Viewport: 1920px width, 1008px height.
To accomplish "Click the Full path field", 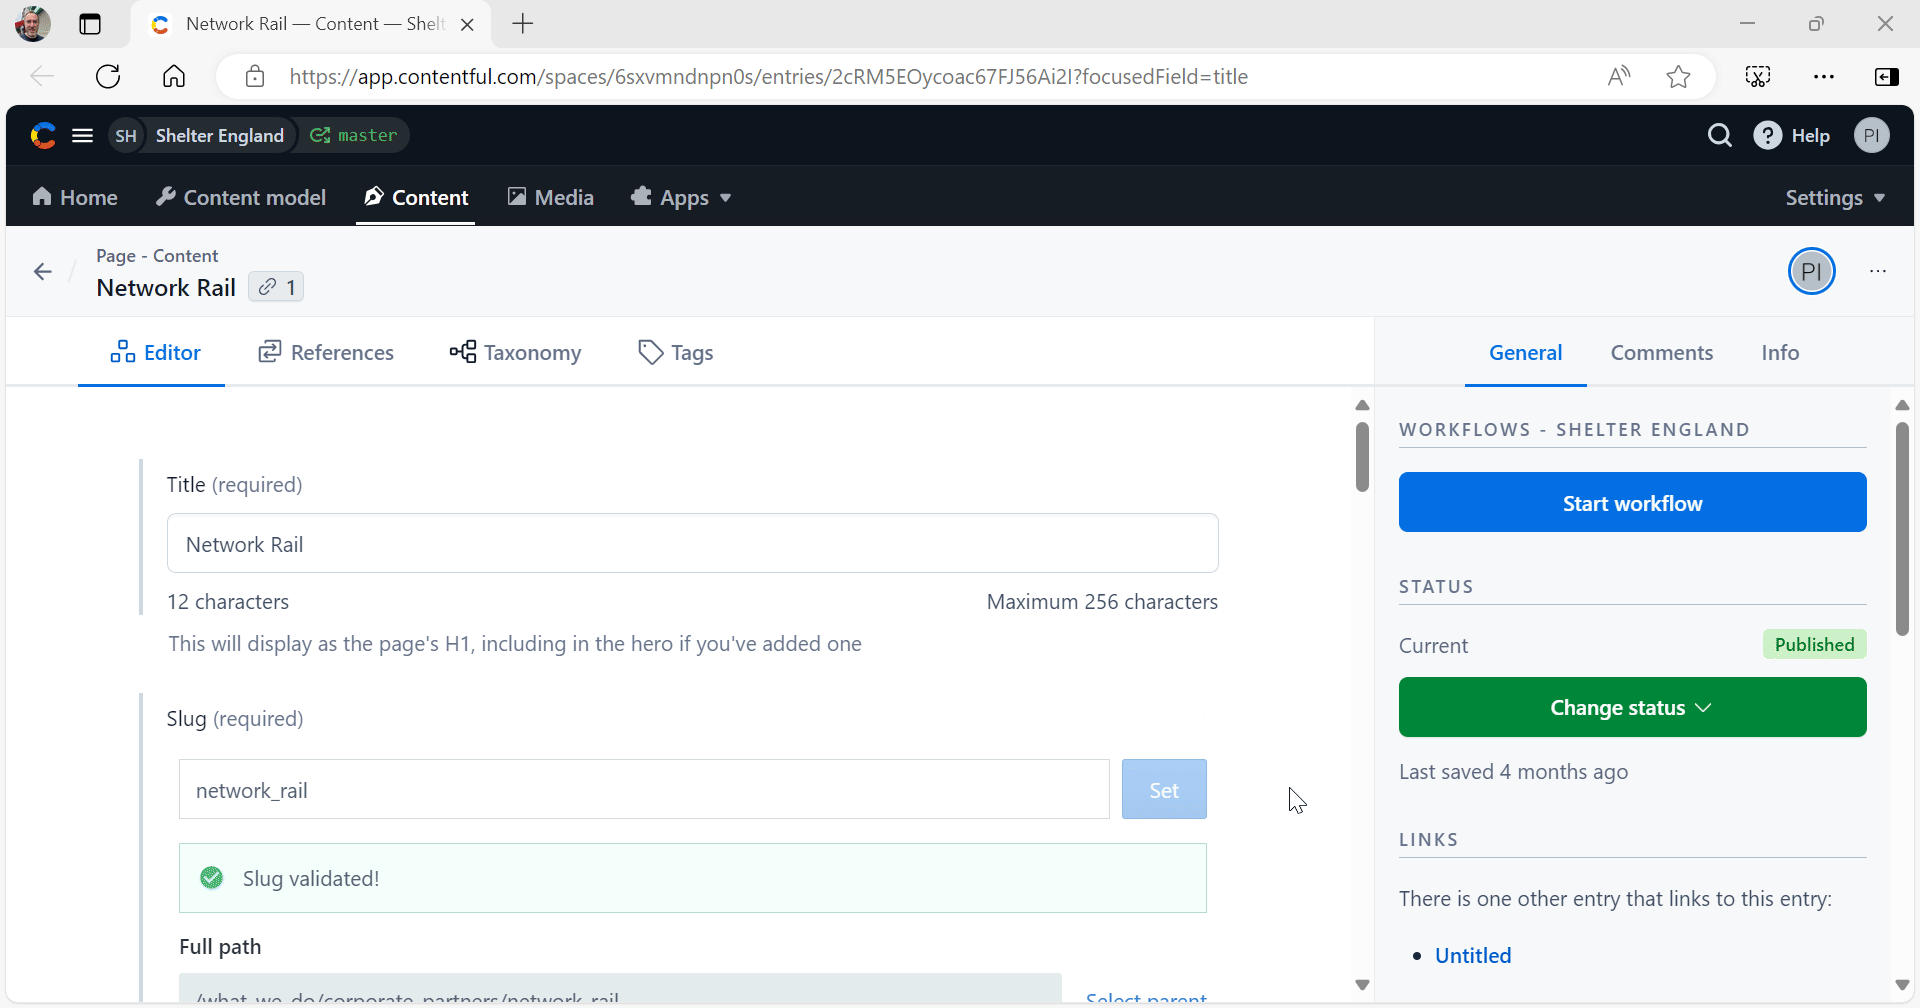I will pyautogui.click(x=620, y=990).
